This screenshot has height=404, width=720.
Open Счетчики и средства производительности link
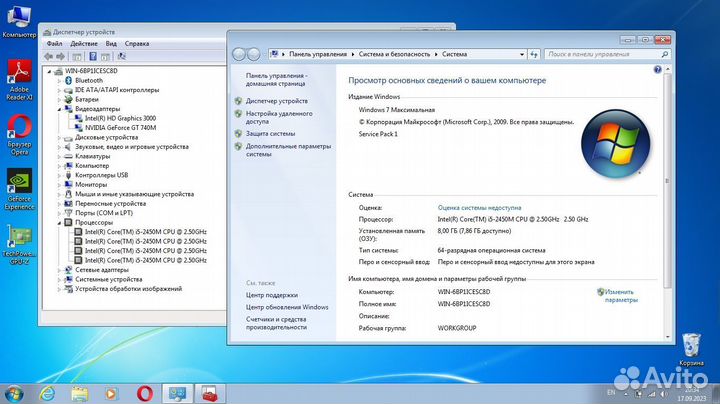276,323
